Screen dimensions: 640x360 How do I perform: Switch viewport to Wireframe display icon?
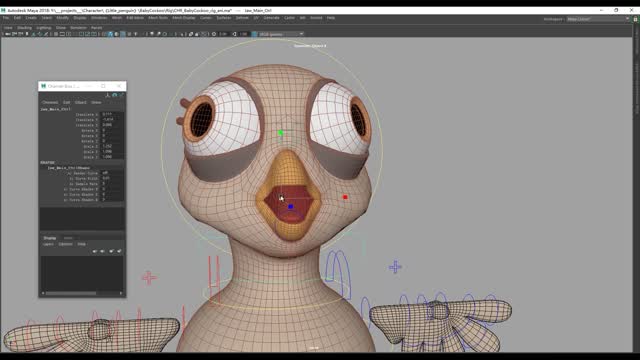coord(104,34)
